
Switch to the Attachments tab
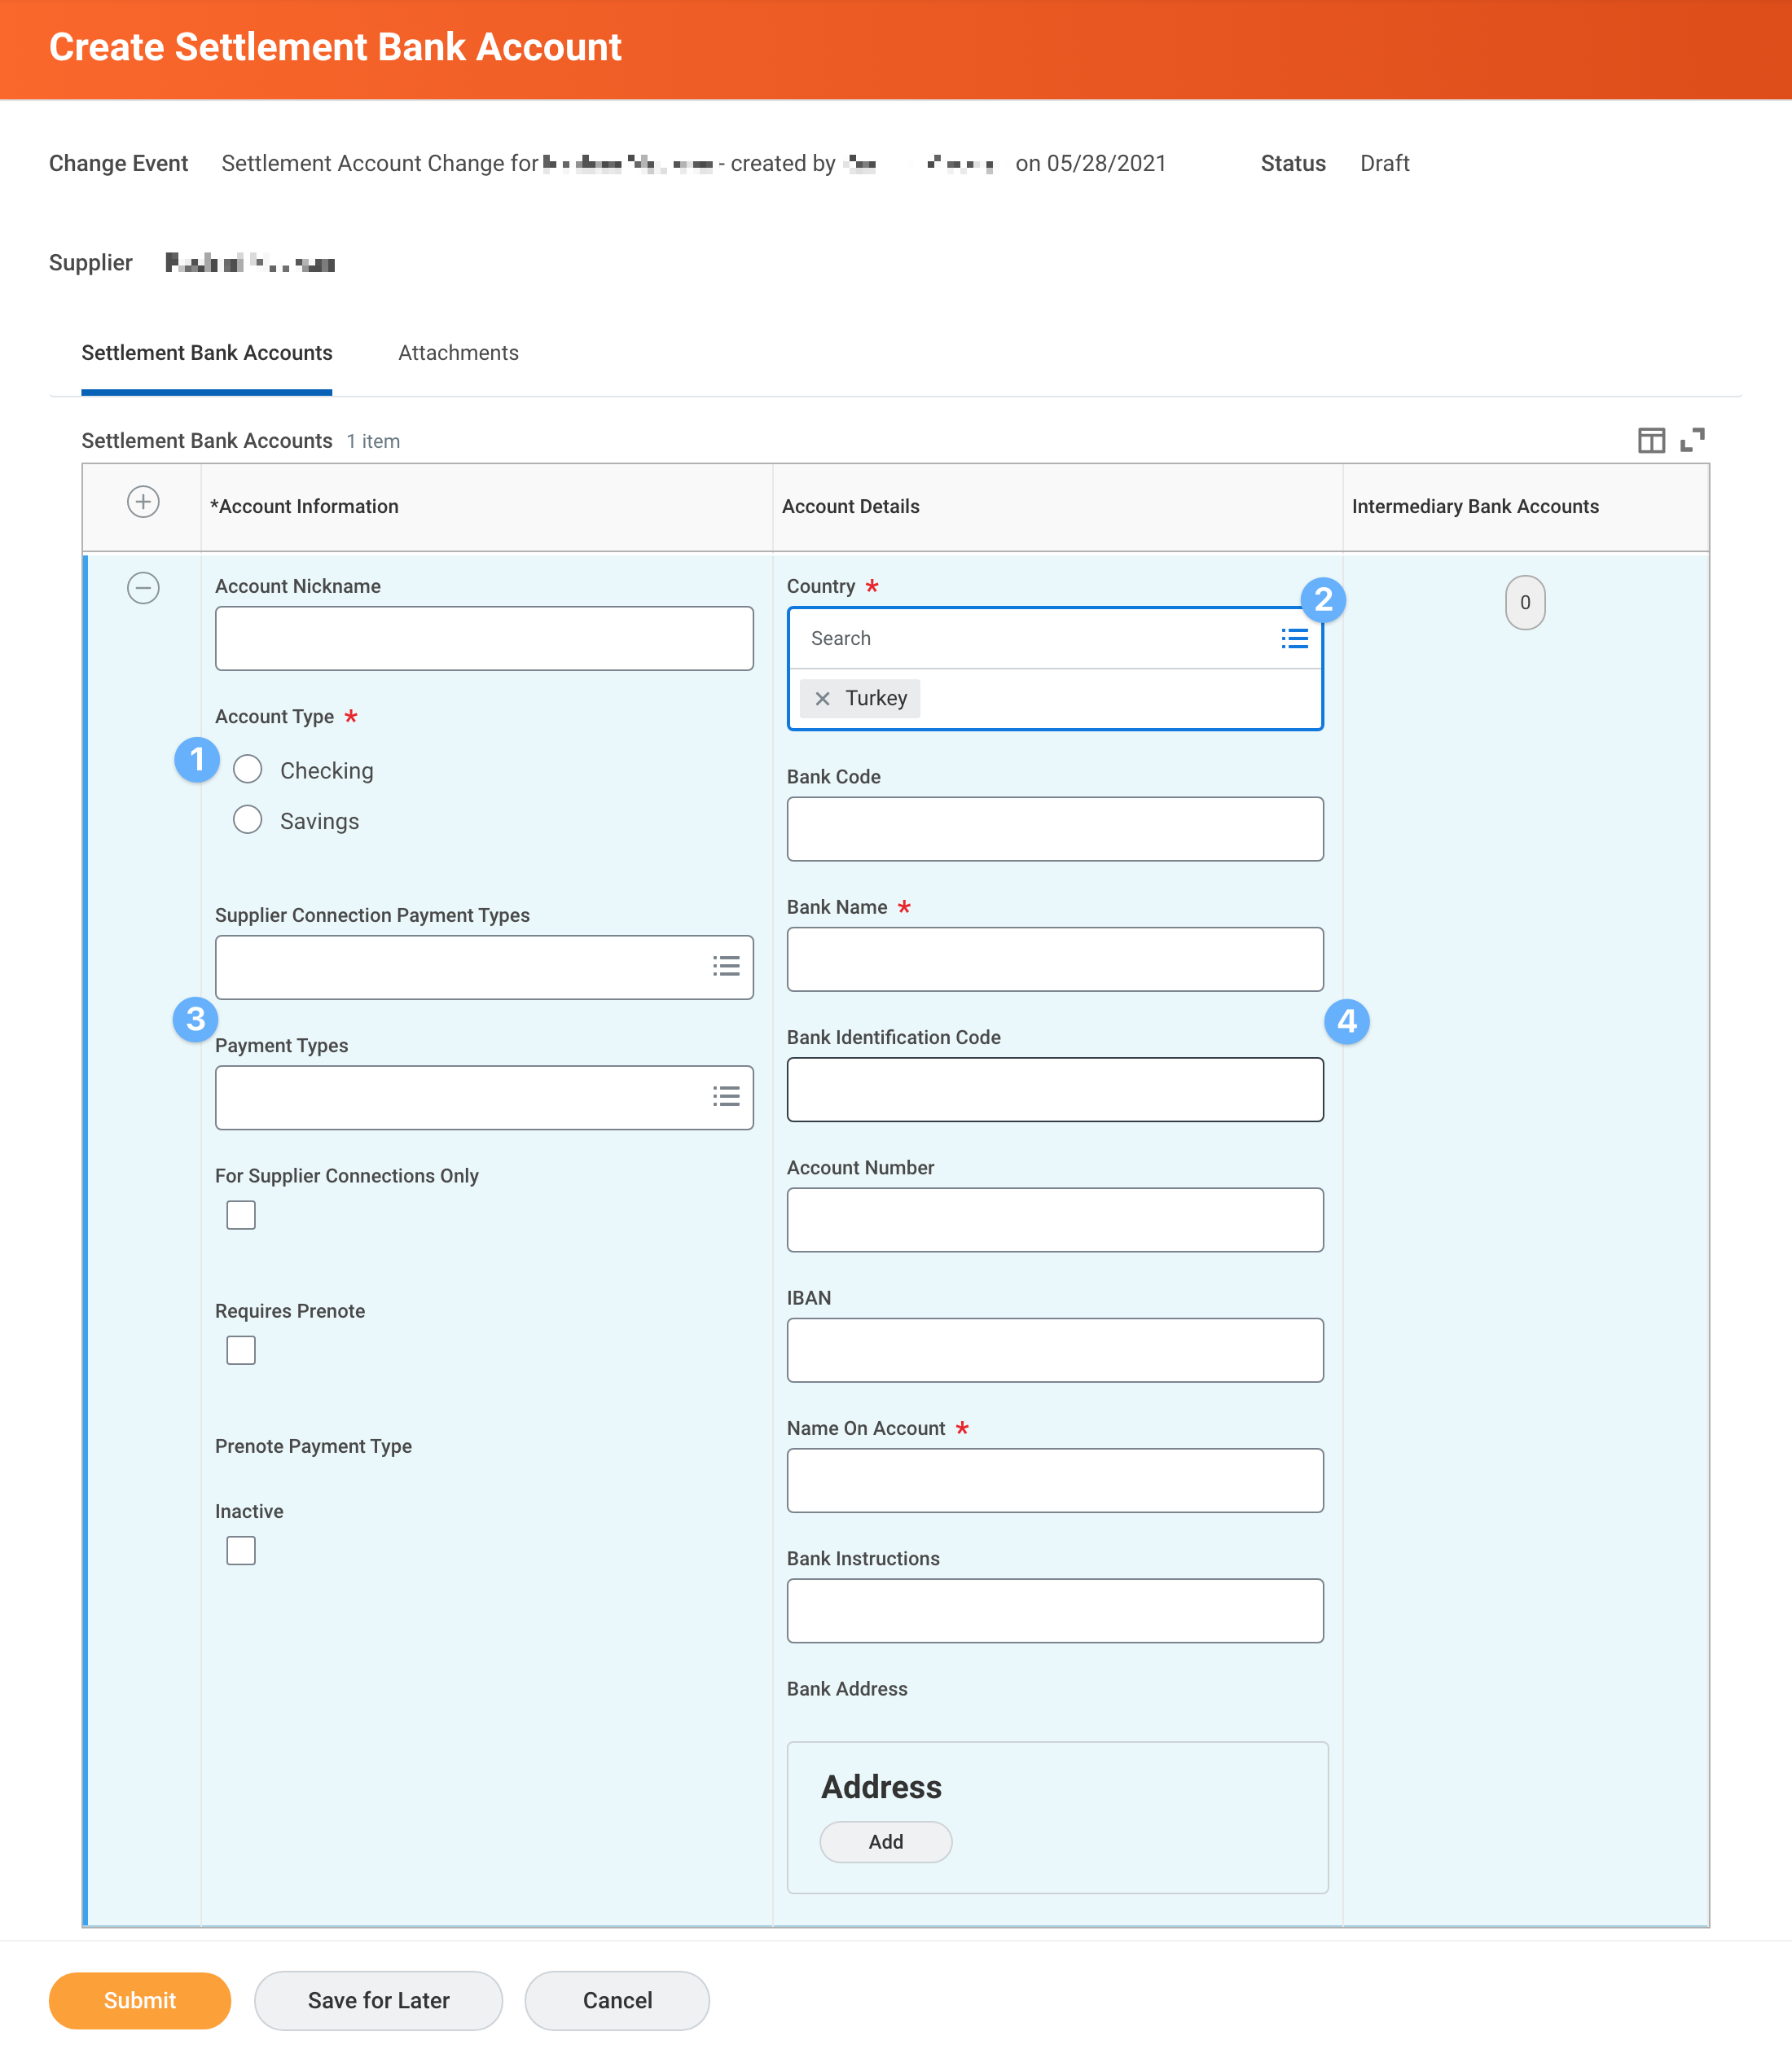point(458,353)
